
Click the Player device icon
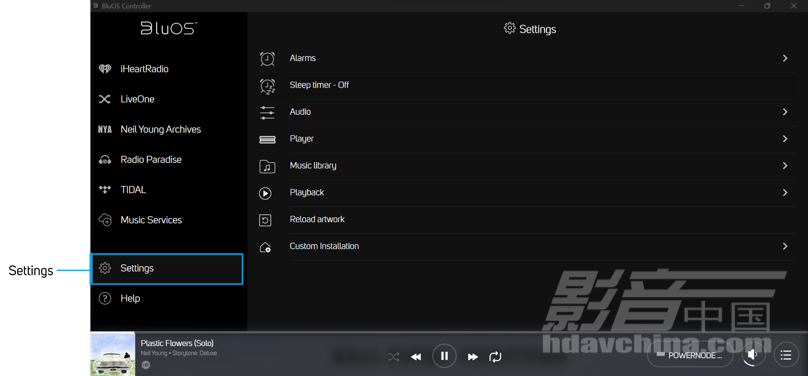tap(267, 140)
